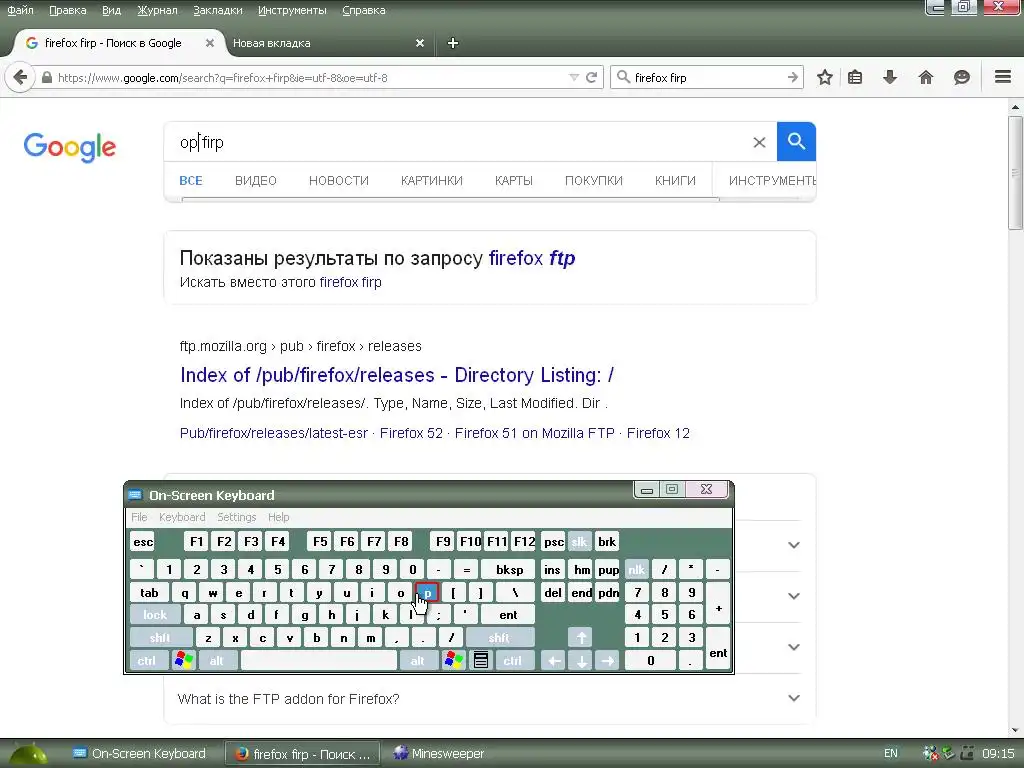Screen dimensions: 1024x768
Task: Open the URL history dropdown arrow
Action: tap(574, 78)
